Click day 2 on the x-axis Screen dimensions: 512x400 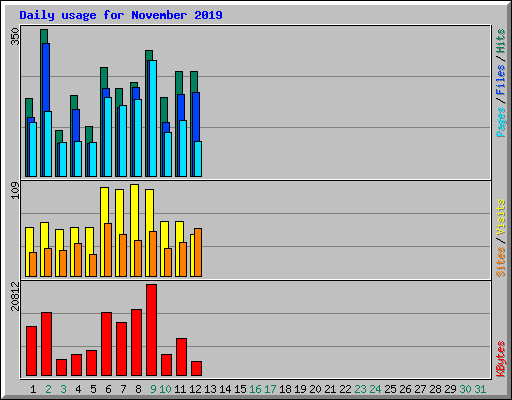tap(48, 389)
